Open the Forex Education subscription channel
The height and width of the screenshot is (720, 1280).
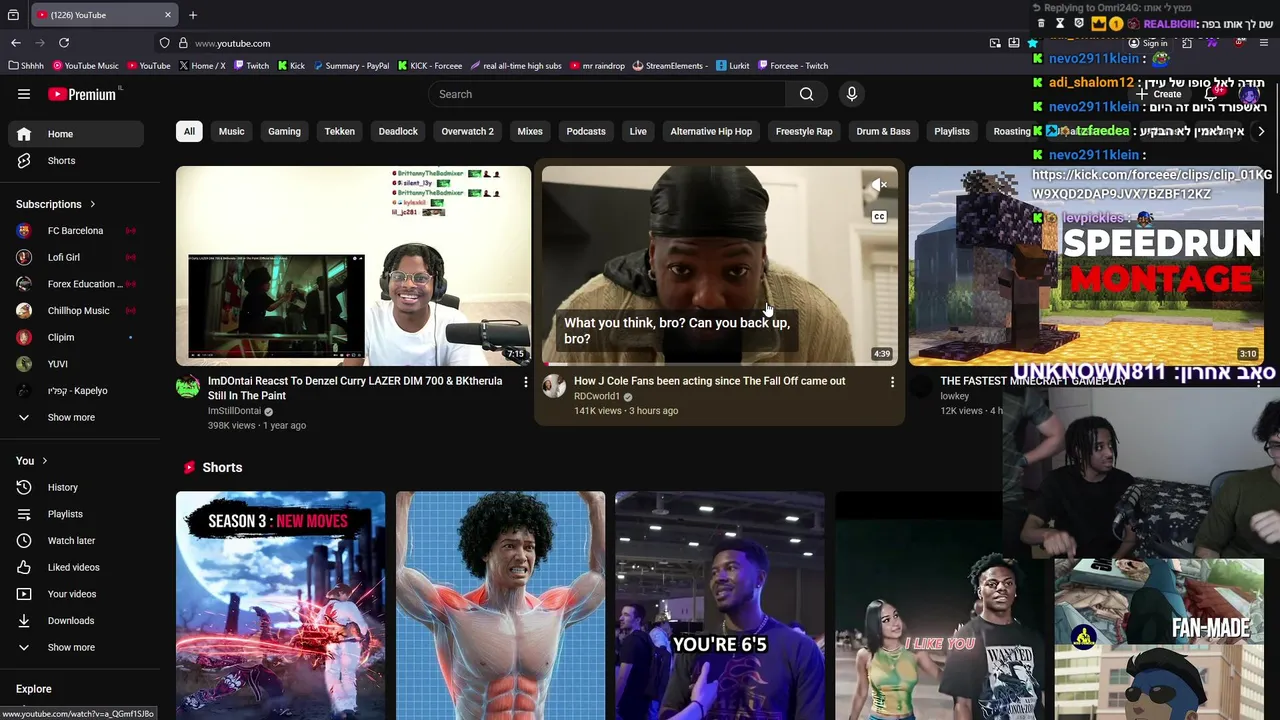click(76, 284)
